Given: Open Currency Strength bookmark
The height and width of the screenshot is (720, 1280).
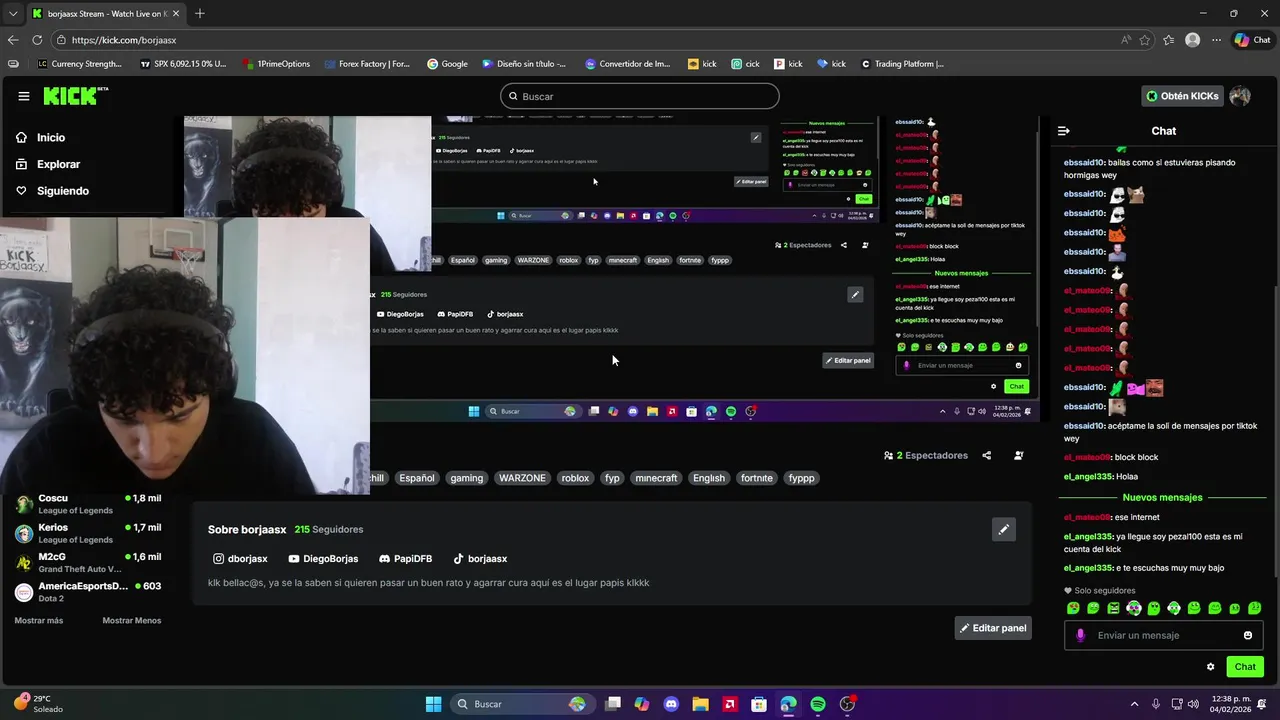Looking at the screenshot, I should coord(79,64).
